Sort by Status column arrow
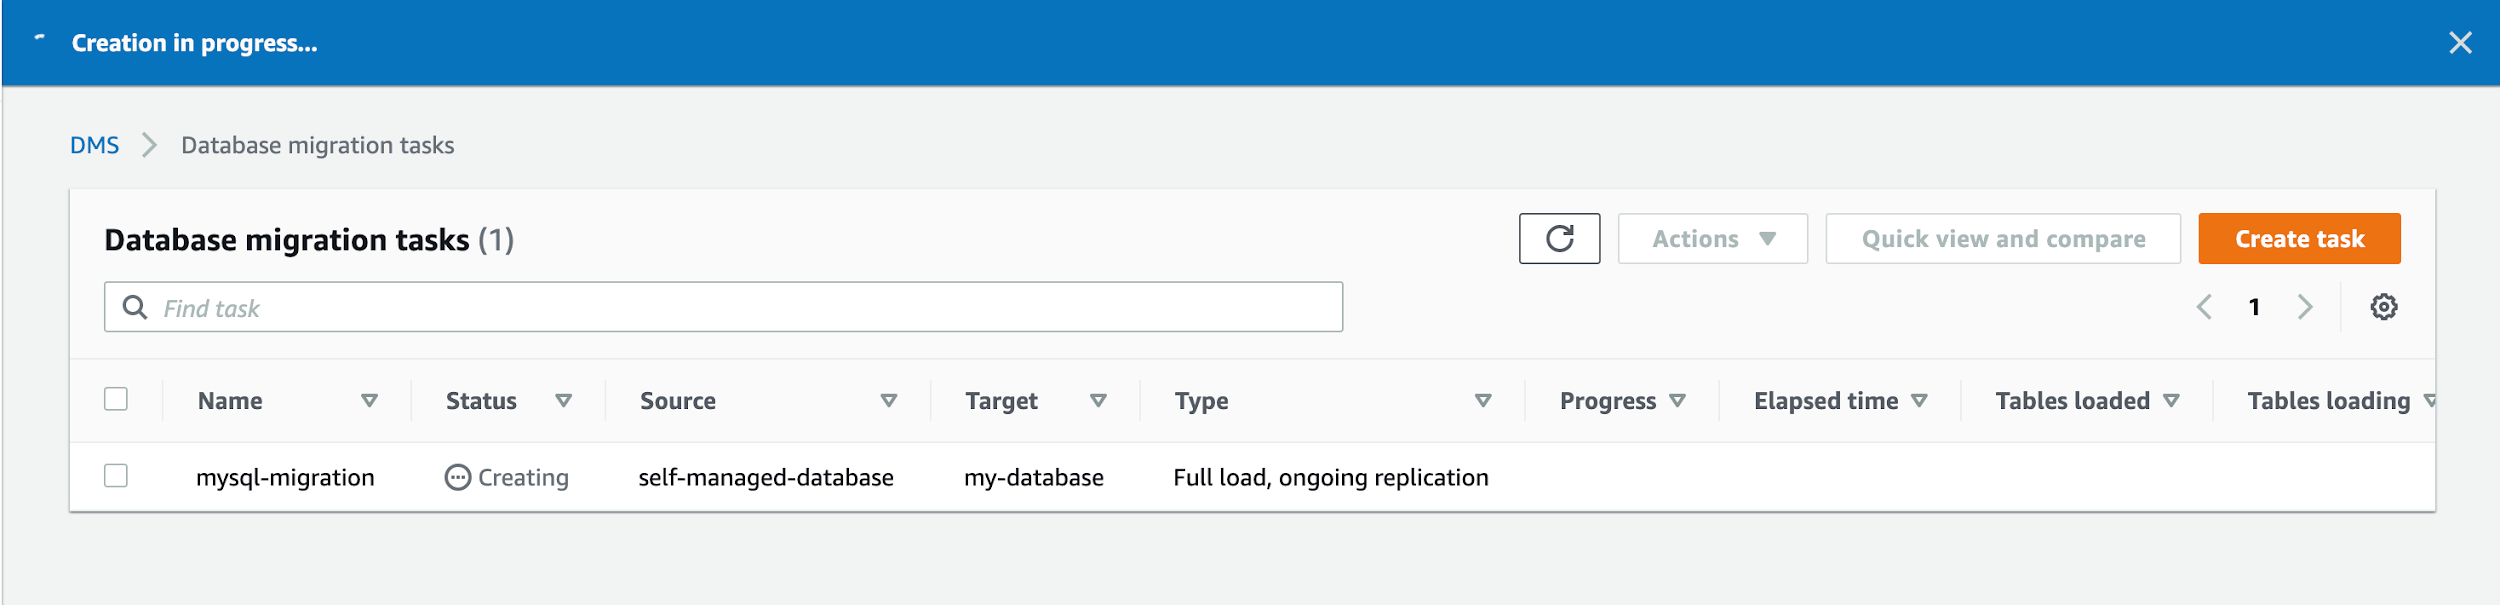The height and width of the screenshot is (605, 2500). click(563, 401)
